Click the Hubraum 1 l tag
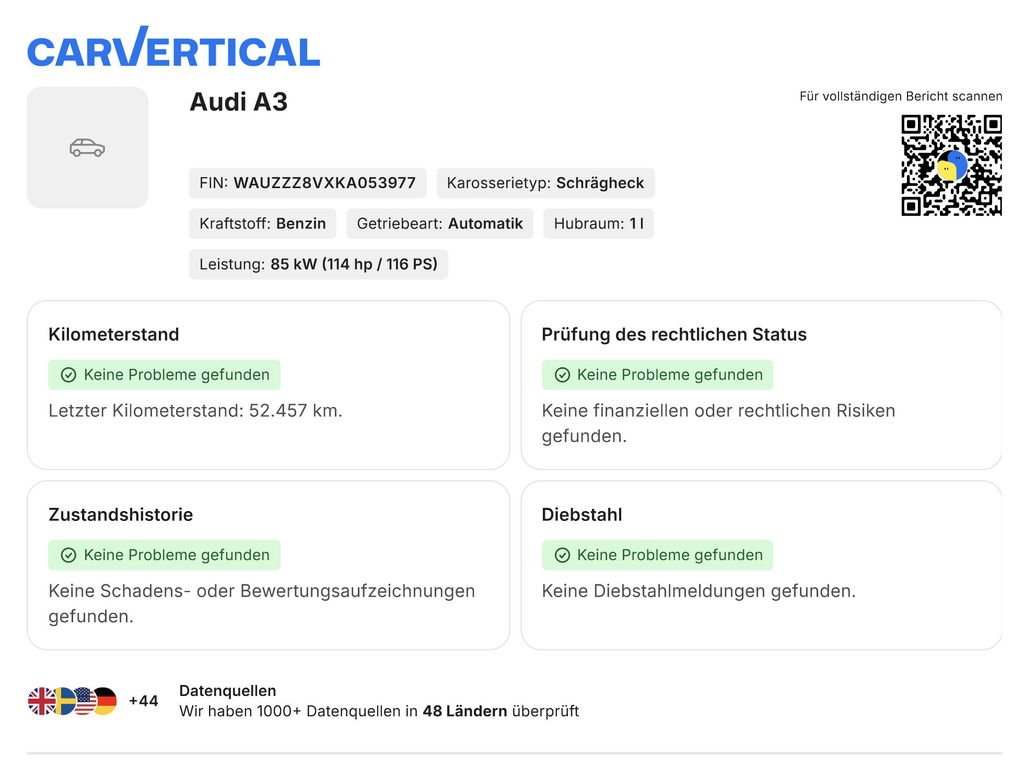Image resolution: width=1024 pixels, height=766 pixels. [x=598, y=223]
